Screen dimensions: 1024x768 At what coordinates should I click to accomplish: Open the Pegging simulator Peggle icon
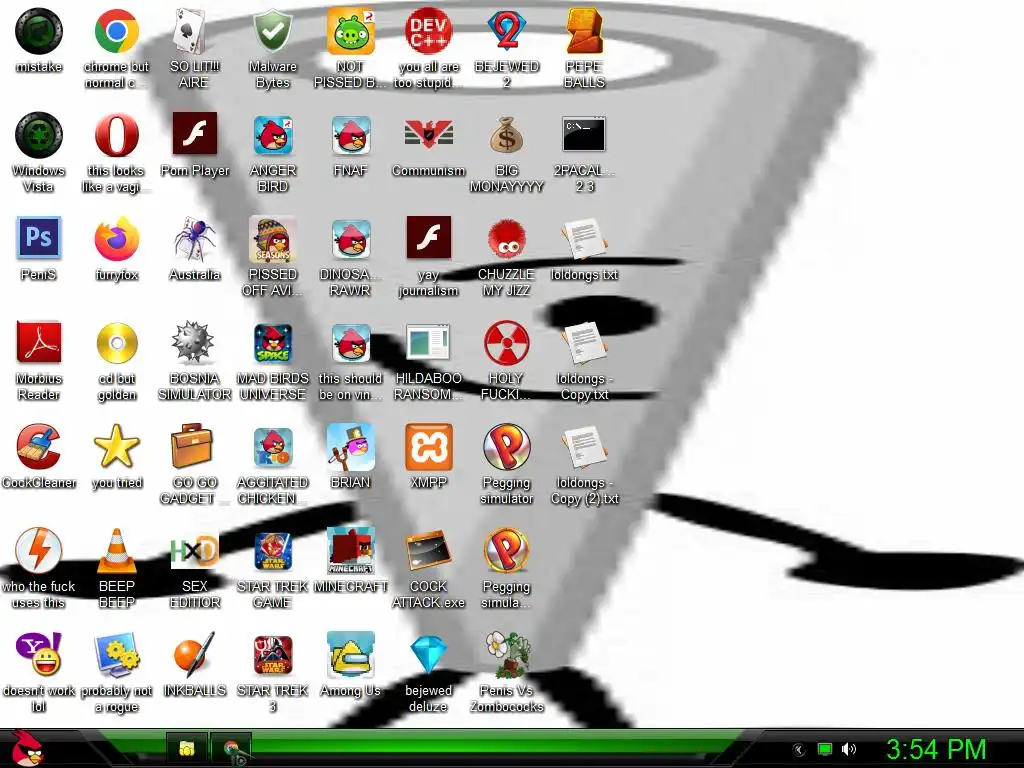coord(507,447)
